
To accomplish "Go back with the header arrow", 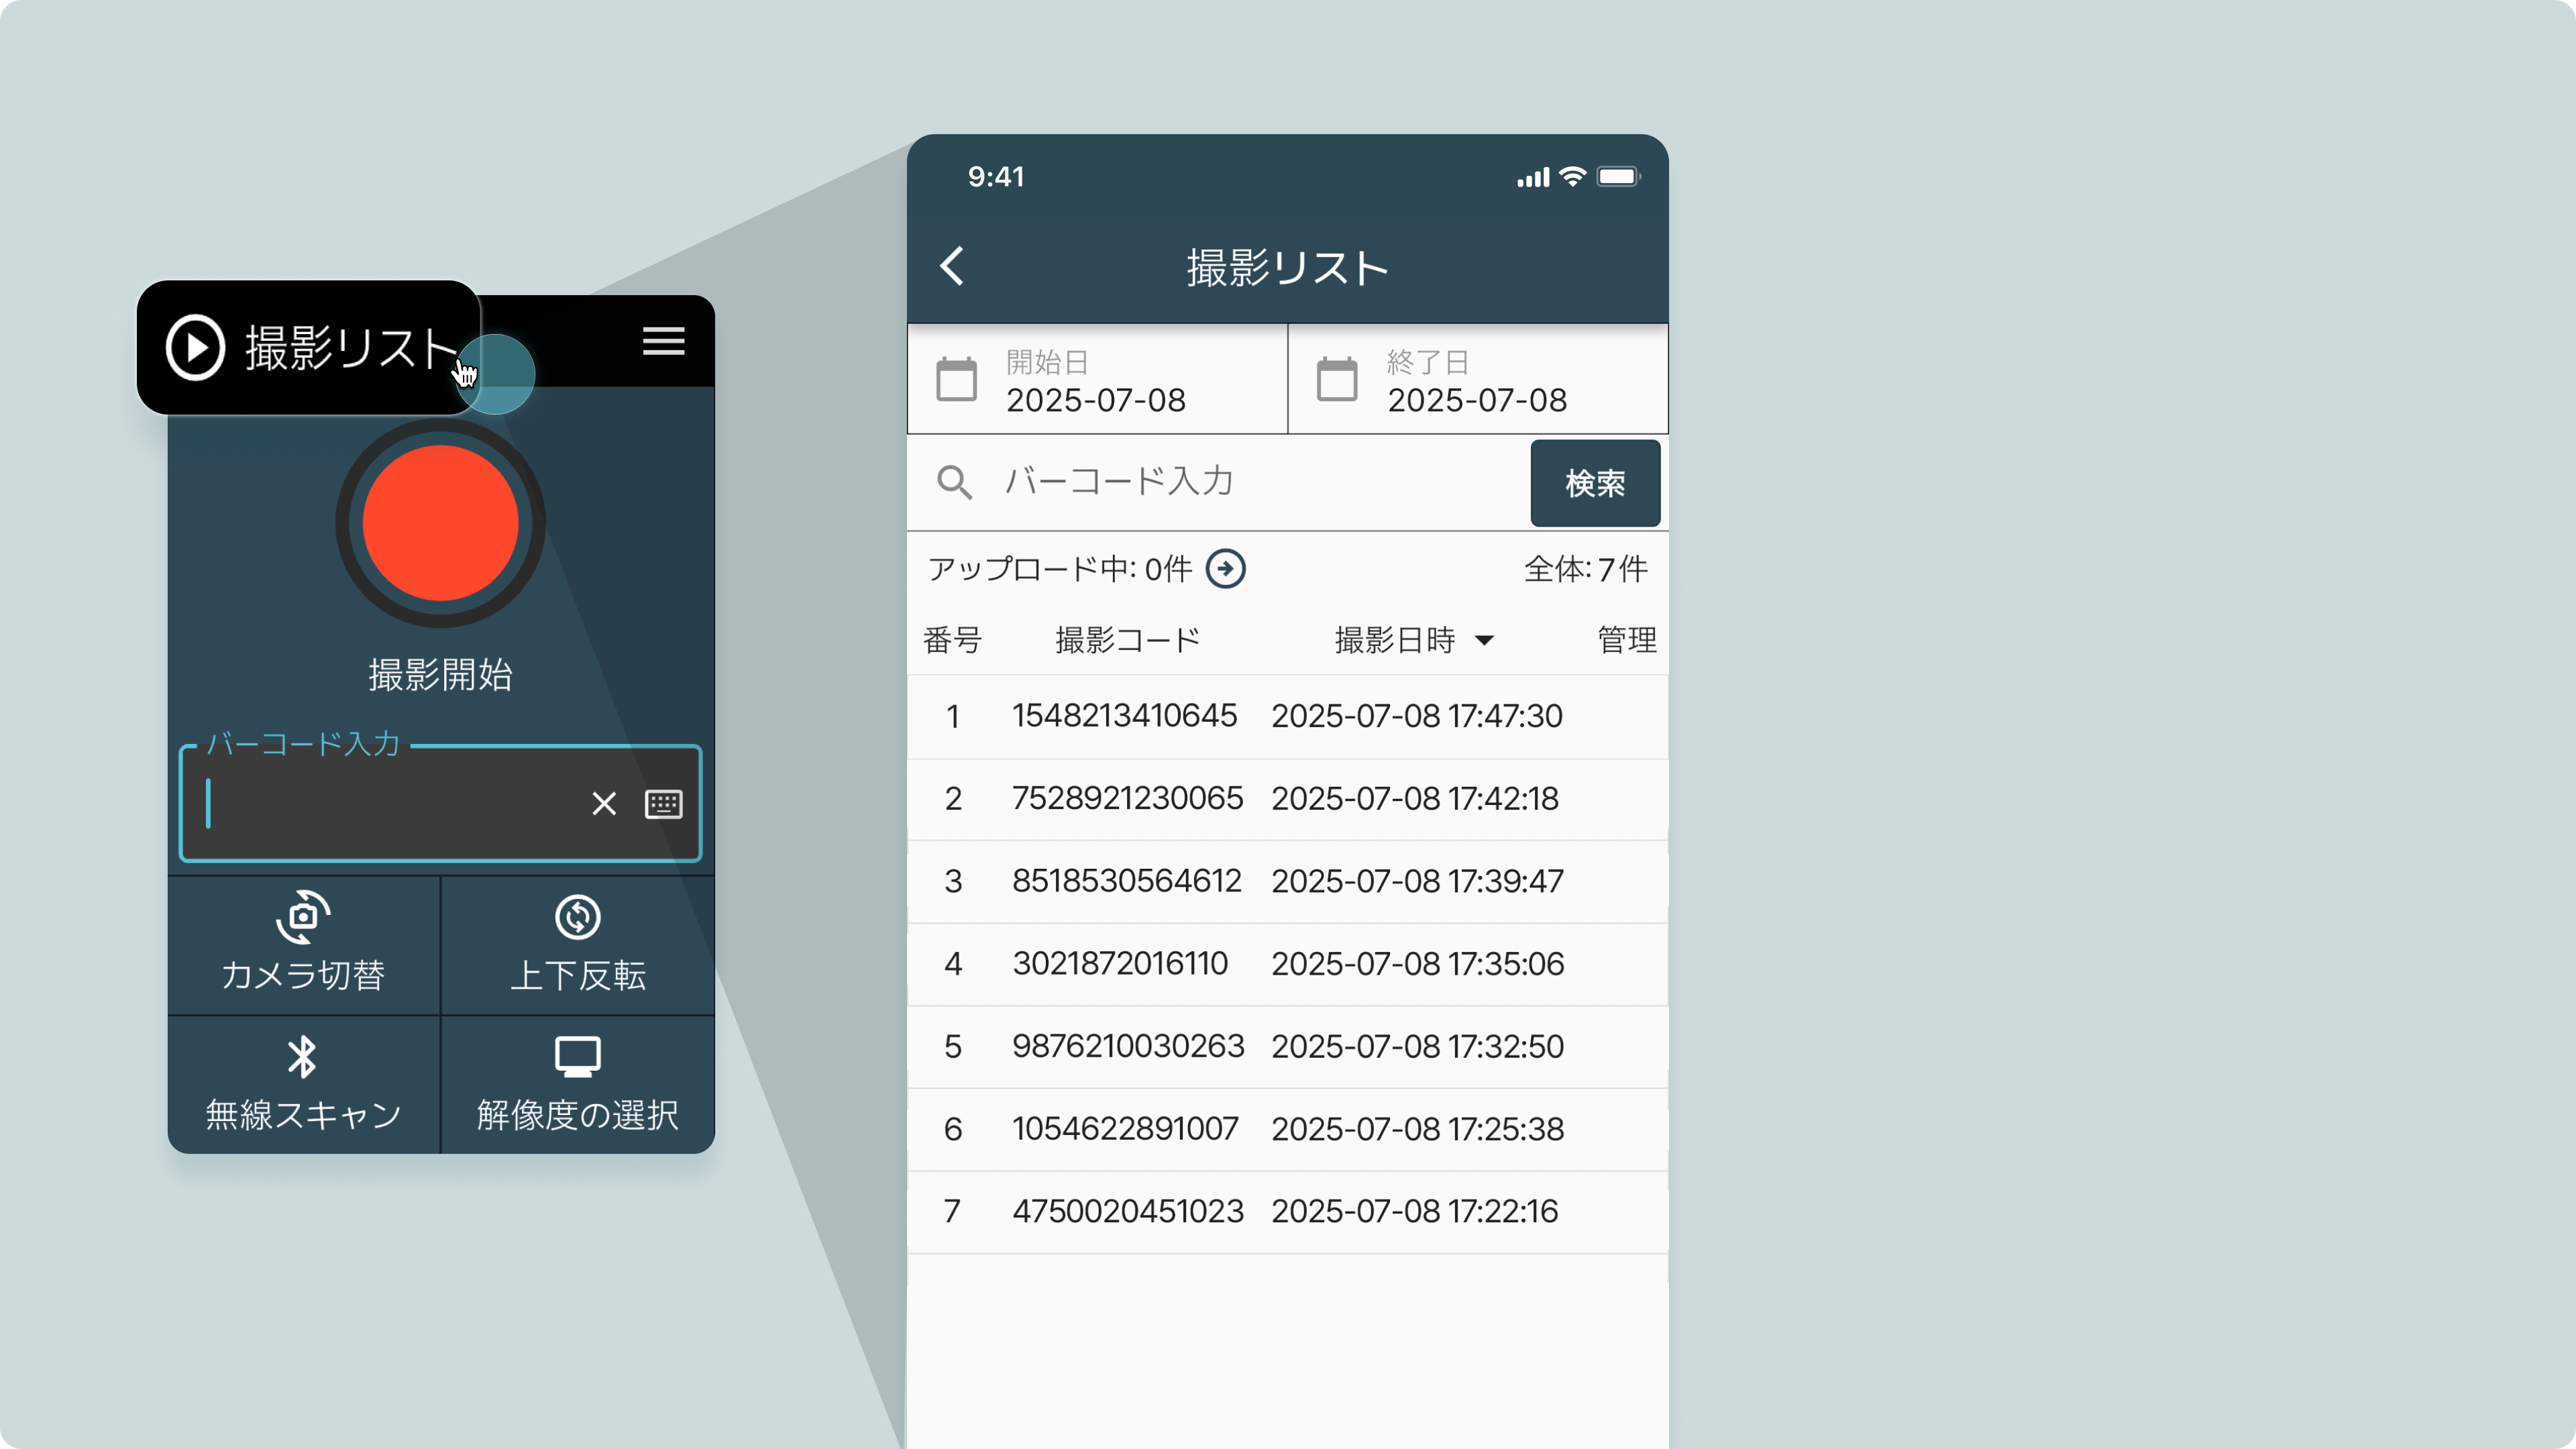I will (x=952, y=266).
